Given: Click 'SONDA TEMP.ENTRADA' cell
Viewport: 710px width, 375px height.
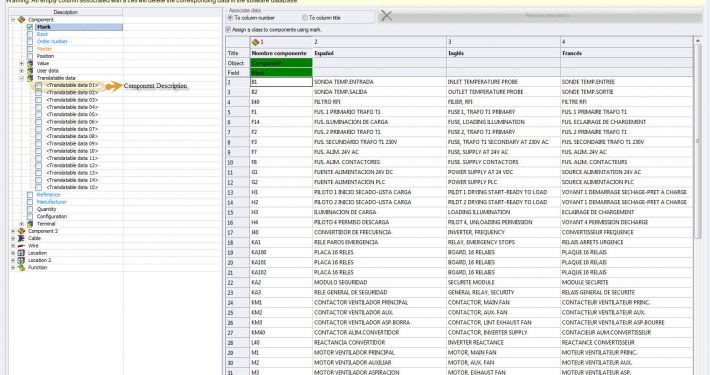Looking at the screenshot, I should [379, 82].
